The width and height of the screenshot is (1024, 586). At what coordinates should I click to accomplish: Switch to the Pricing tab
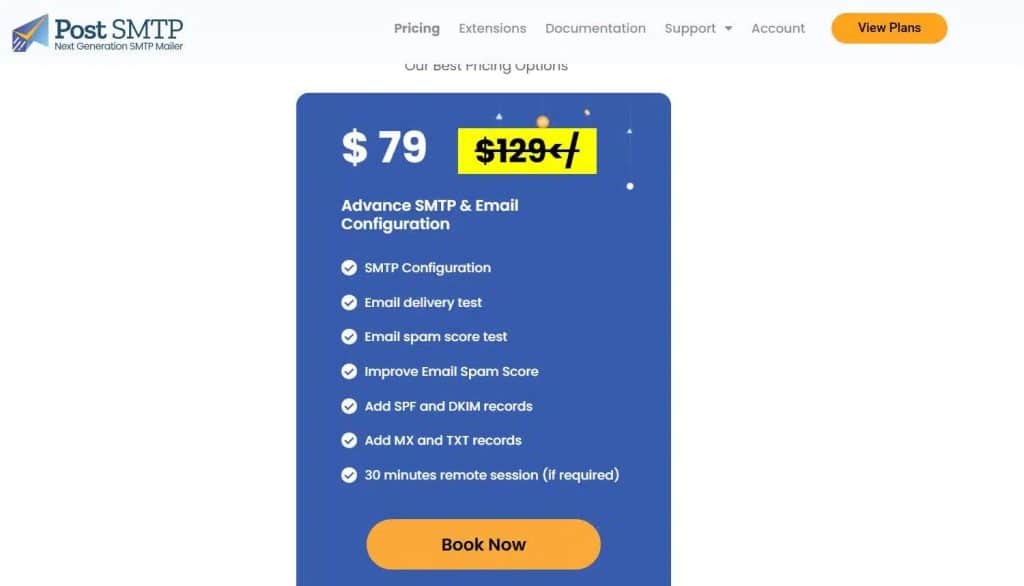click(x=416, y=28)
